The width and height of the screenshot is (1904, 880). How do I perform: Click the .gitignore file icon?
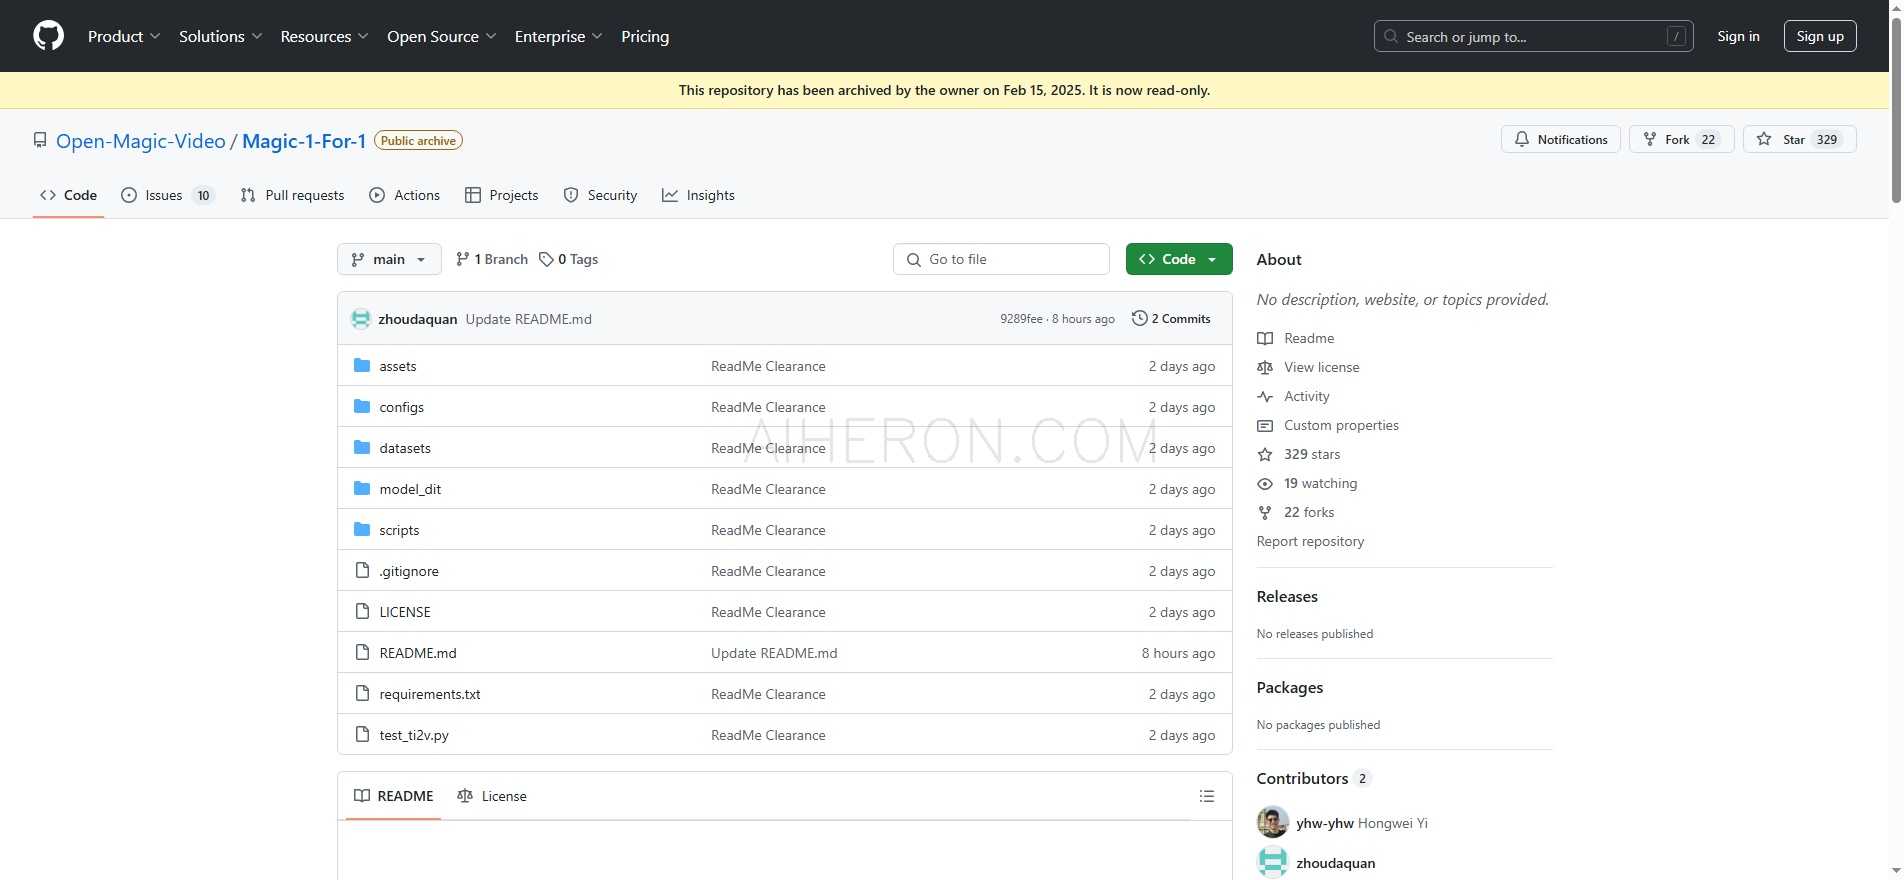[362, 571]
